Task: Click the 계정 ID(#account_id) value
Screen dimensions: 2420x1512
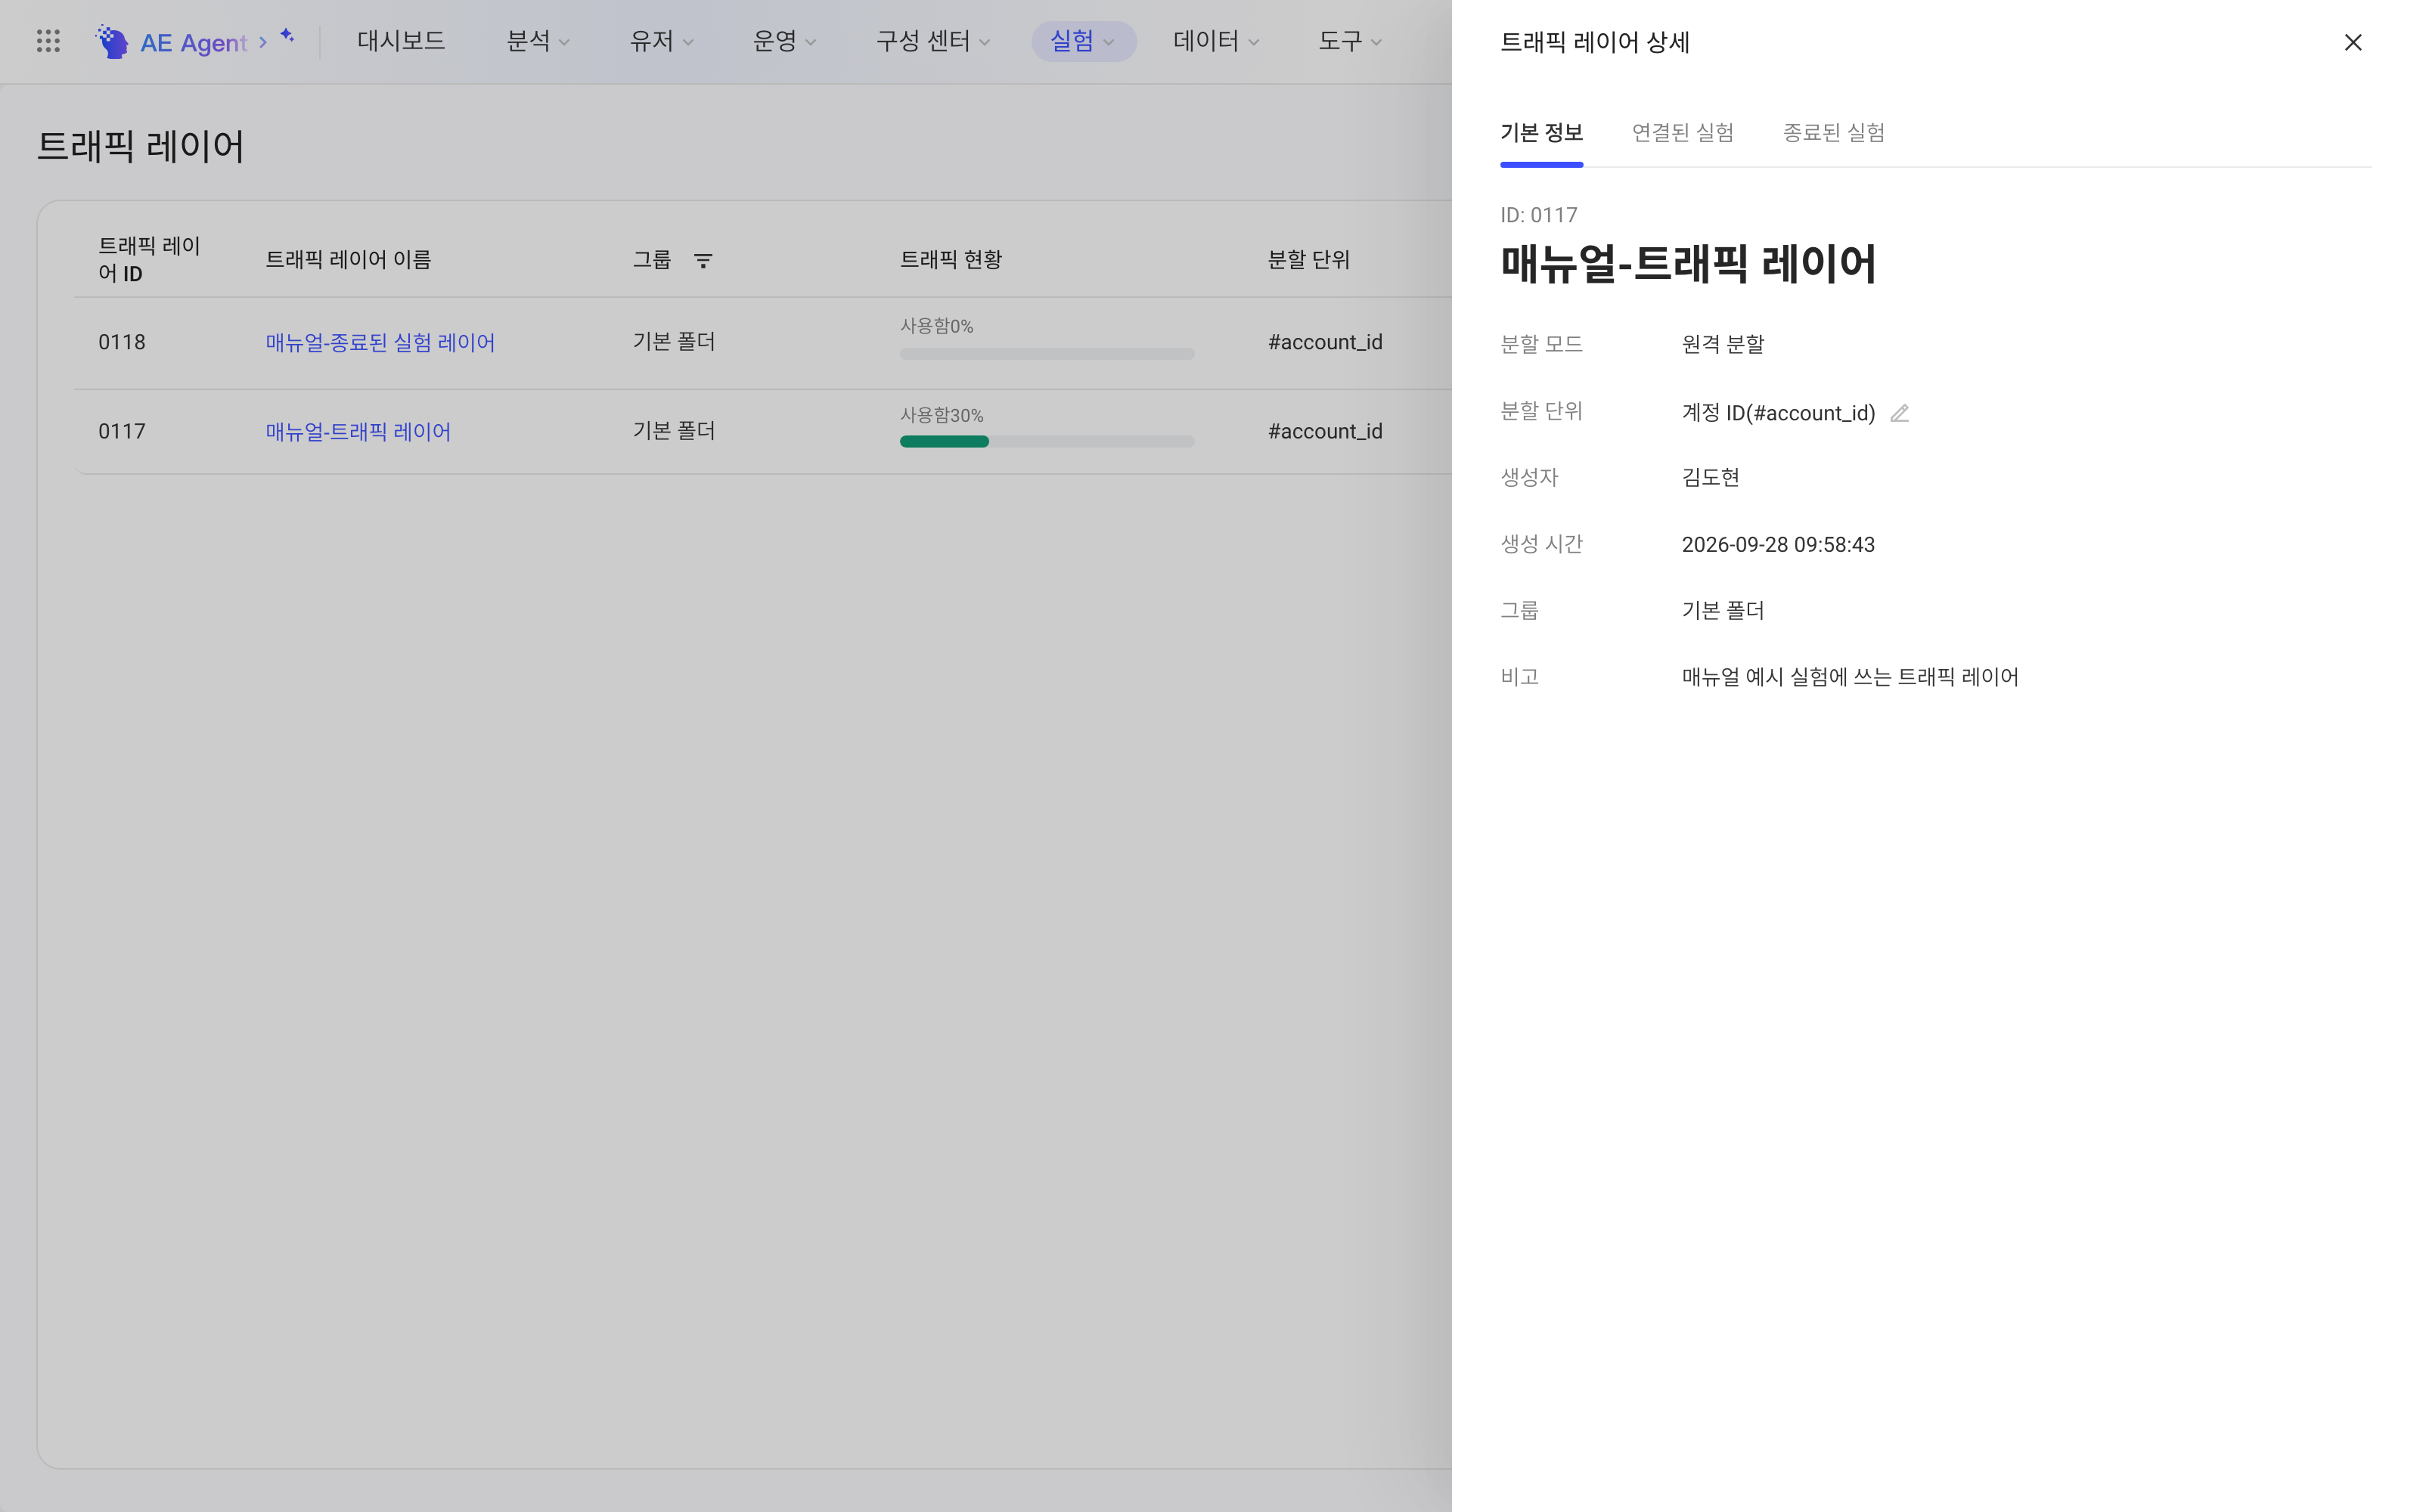Action: click(1778, 413)
